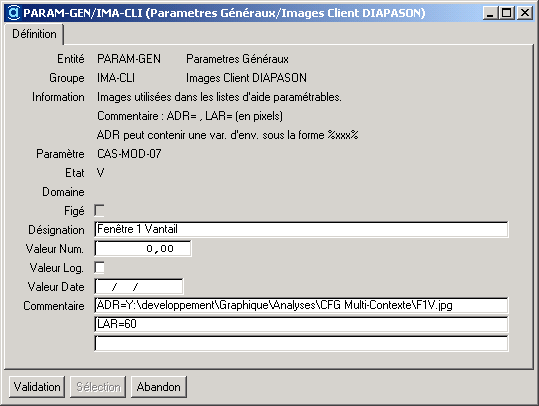Click the Abandon button
This screenshot has width=539, height=406.
click(x=158, y=387)
